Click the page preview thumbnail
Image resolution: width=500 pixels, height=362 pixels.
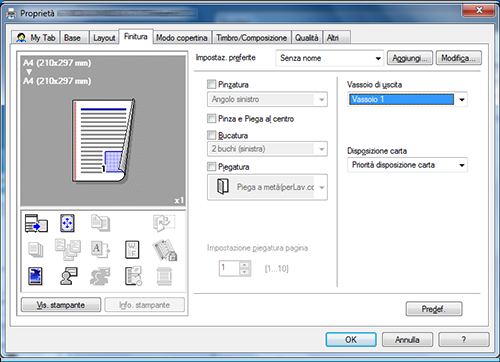coord(103,141)
